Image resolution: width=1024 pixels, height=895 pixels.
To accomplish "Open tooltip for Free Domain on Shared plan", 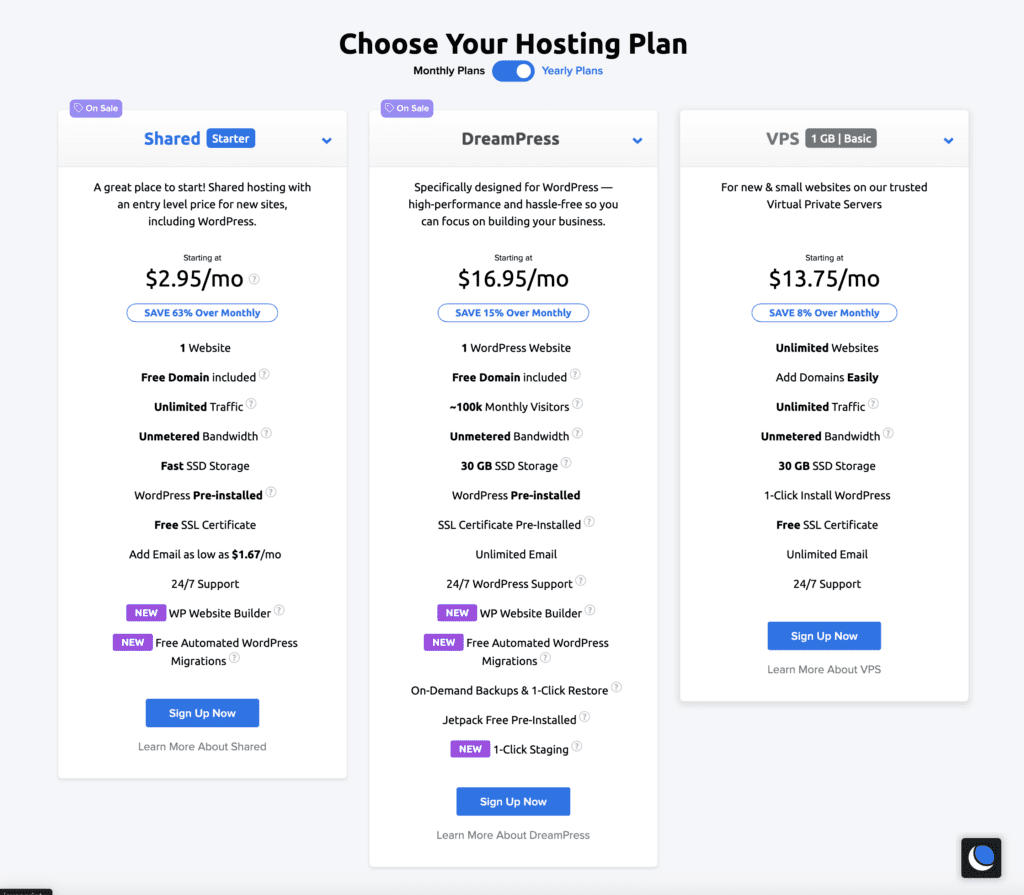I will (263, 376).
